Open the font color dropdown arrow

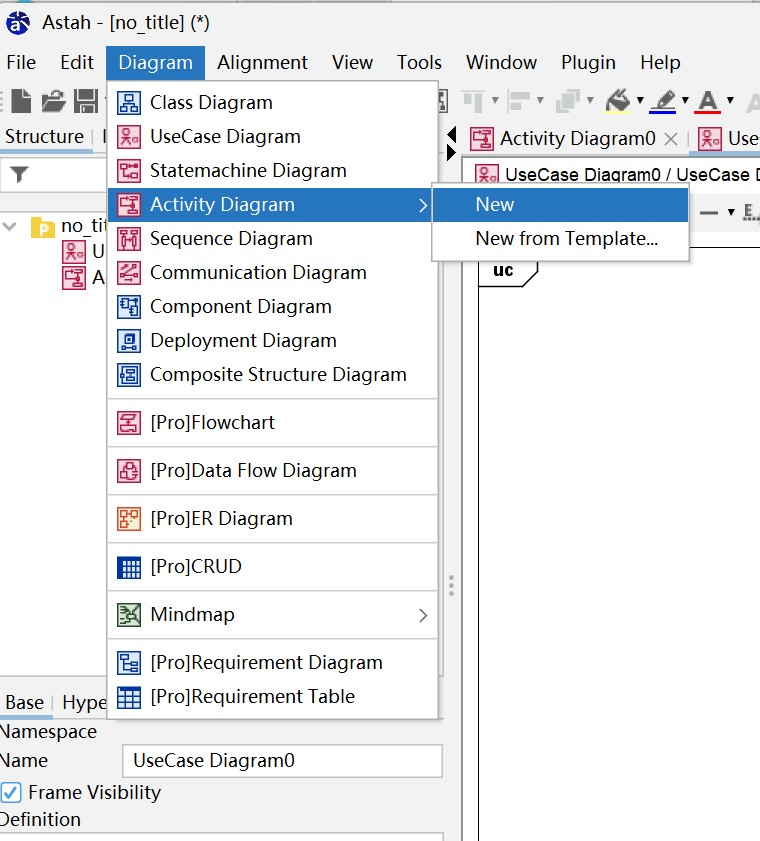(730, 100)
